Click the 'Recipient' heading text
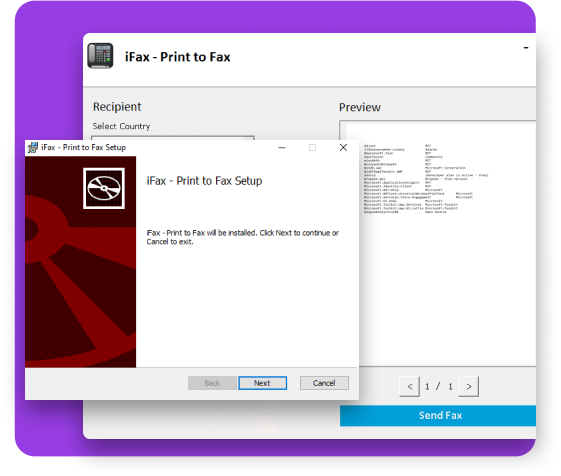Image resolution: width=561 pixels, height=476 pixels. [x=117, y=107]
